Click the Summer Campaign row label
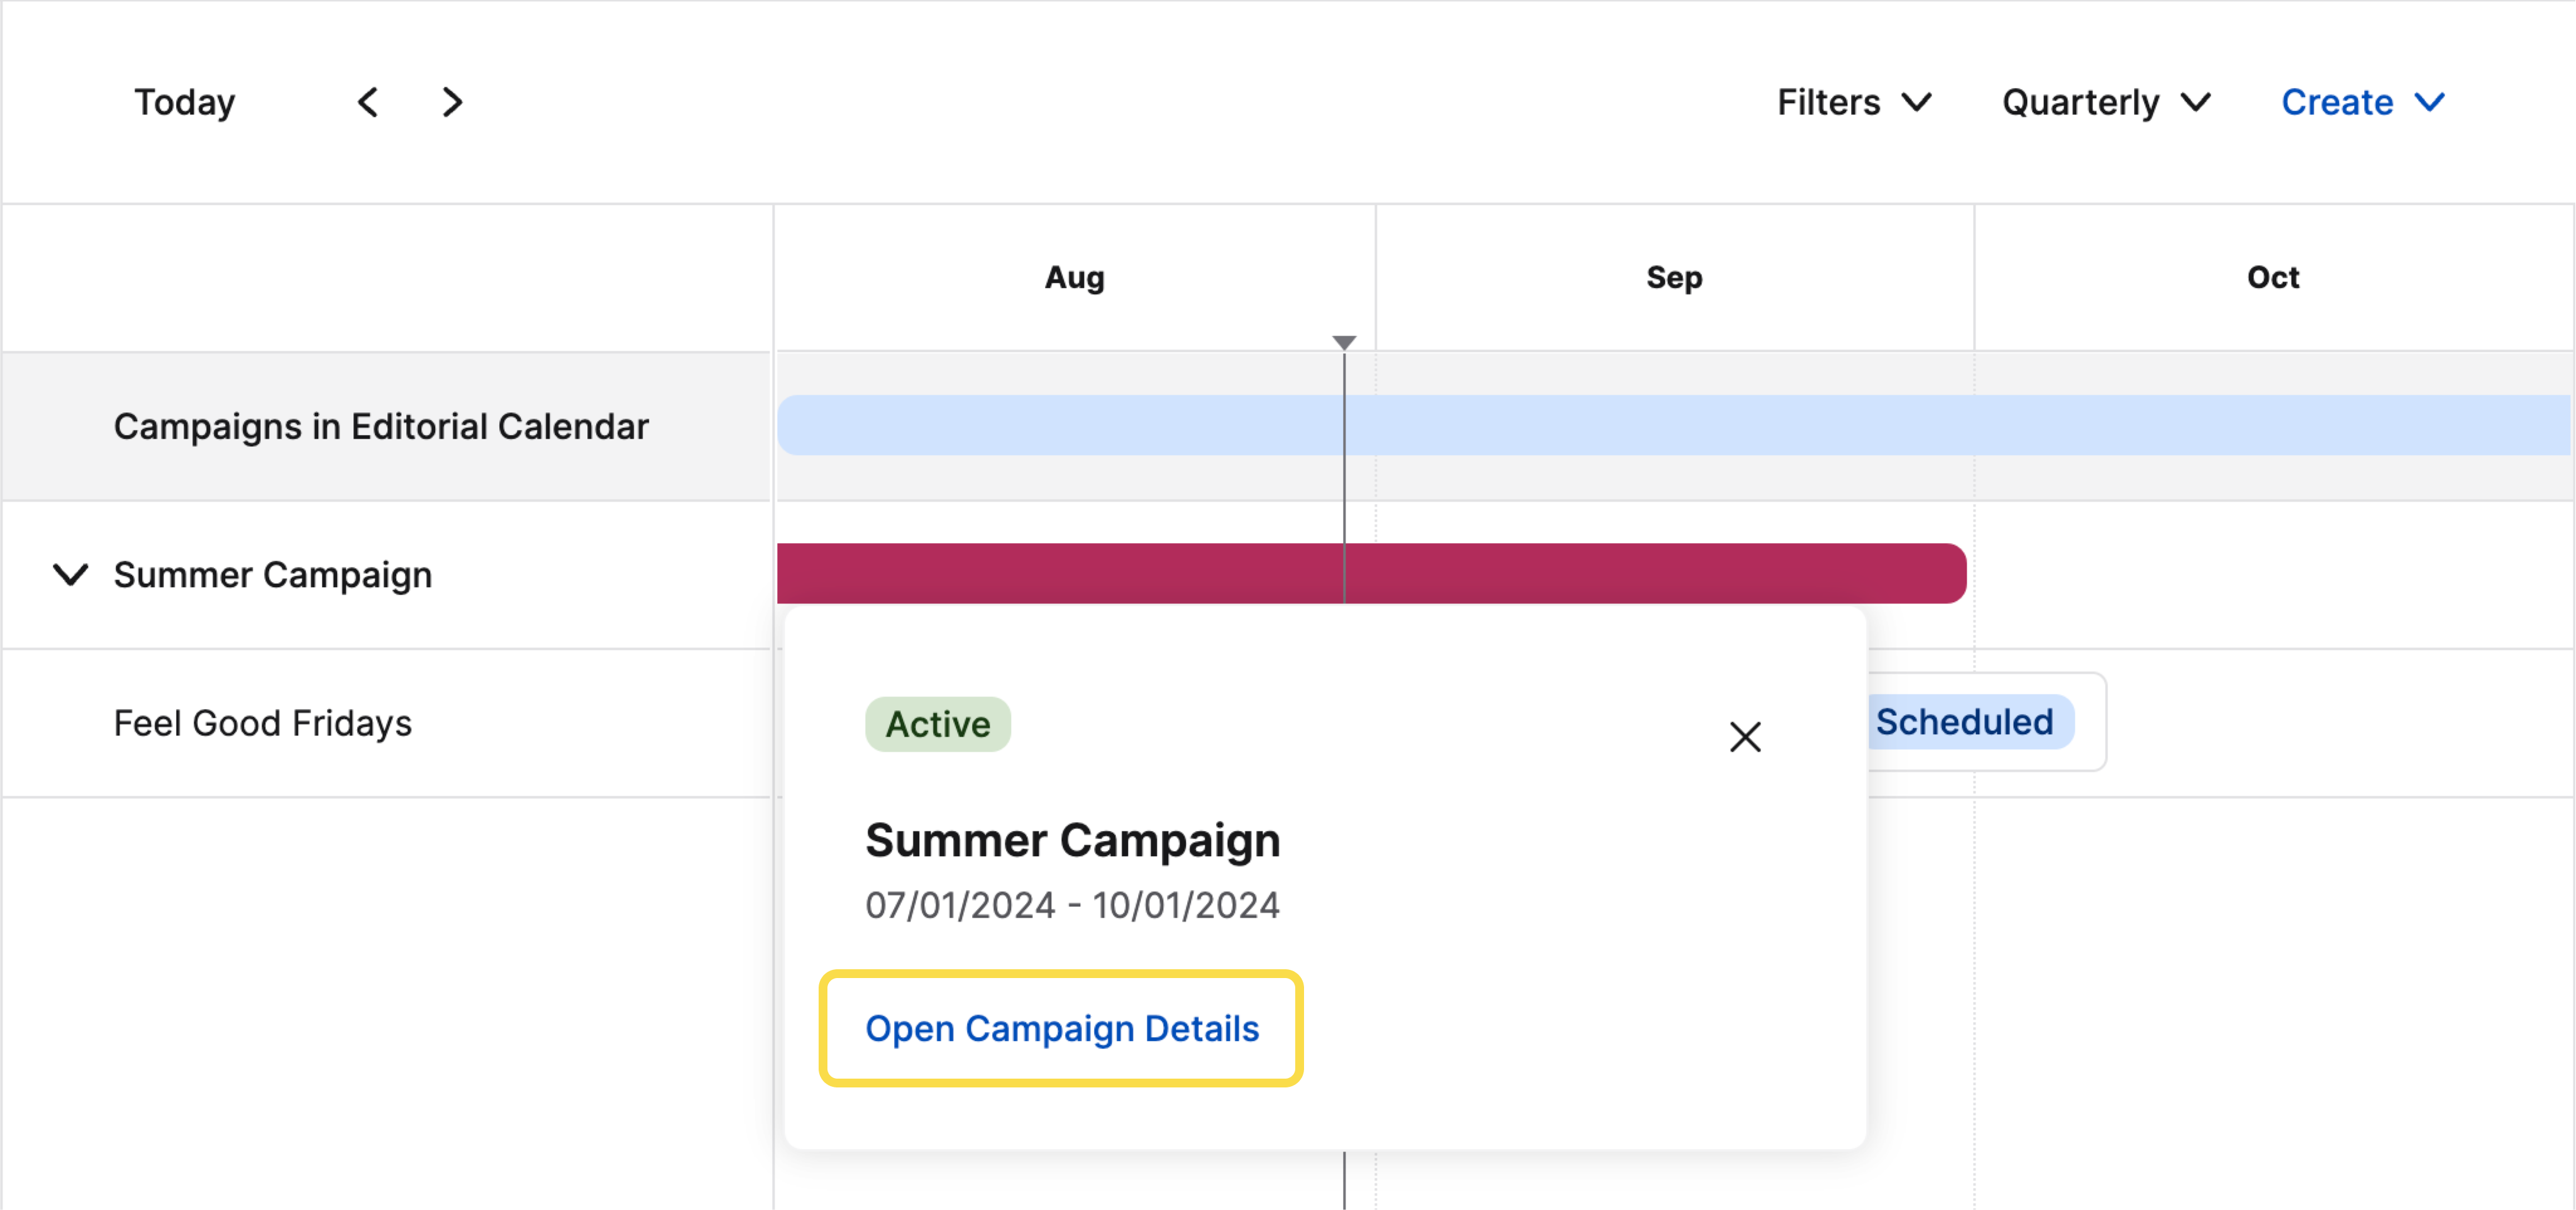This screenshot has width=2576, height=1210. (272, 575)
